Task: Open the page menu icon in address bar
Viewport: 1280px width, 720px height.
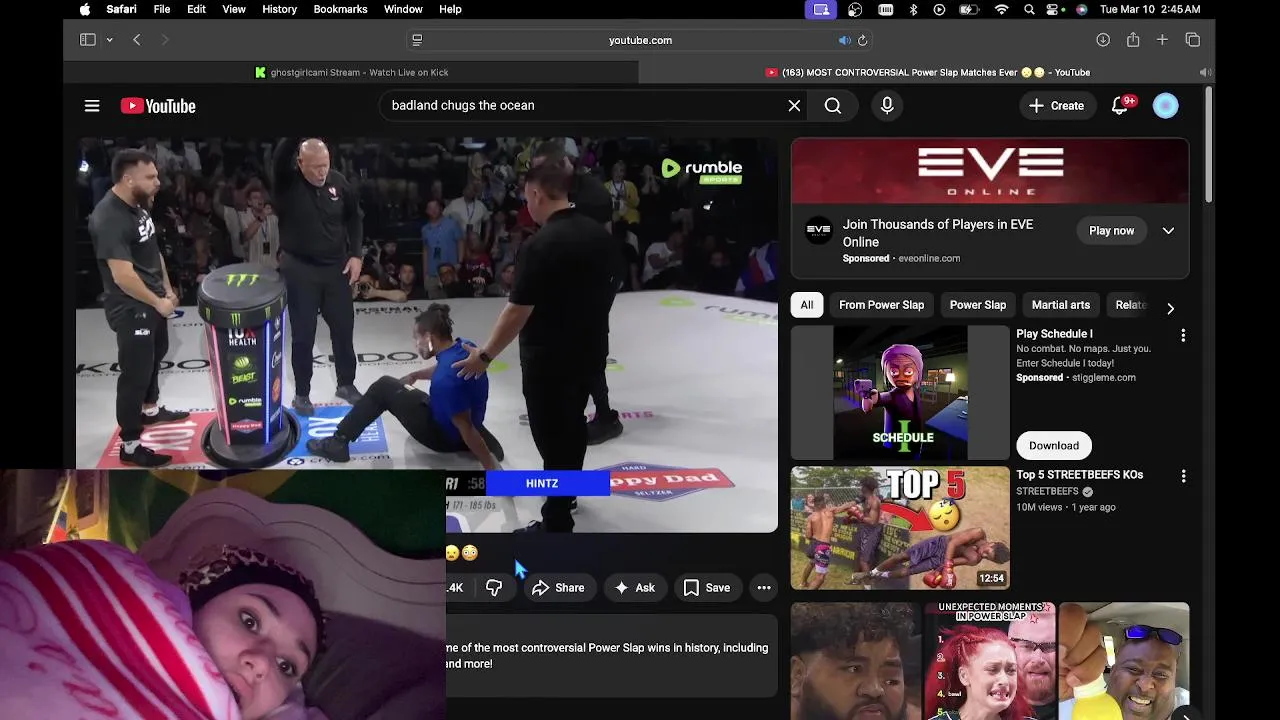Action: pyautogui.click(x=417, y=40)
